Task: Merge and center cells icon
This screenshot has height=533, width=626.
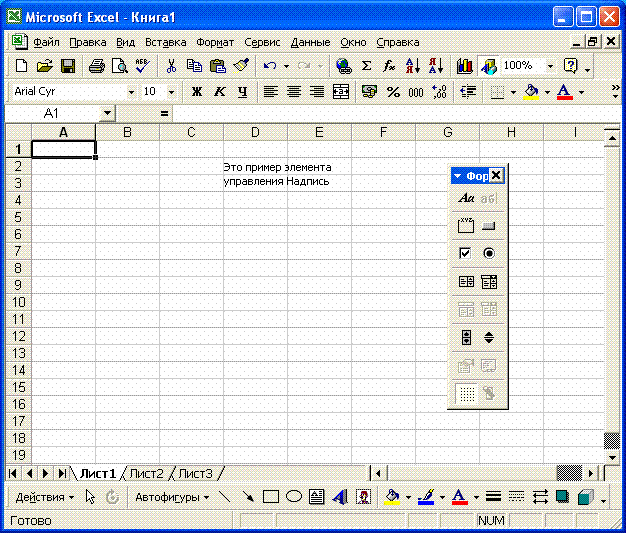Action: click(x=341, y=92)
